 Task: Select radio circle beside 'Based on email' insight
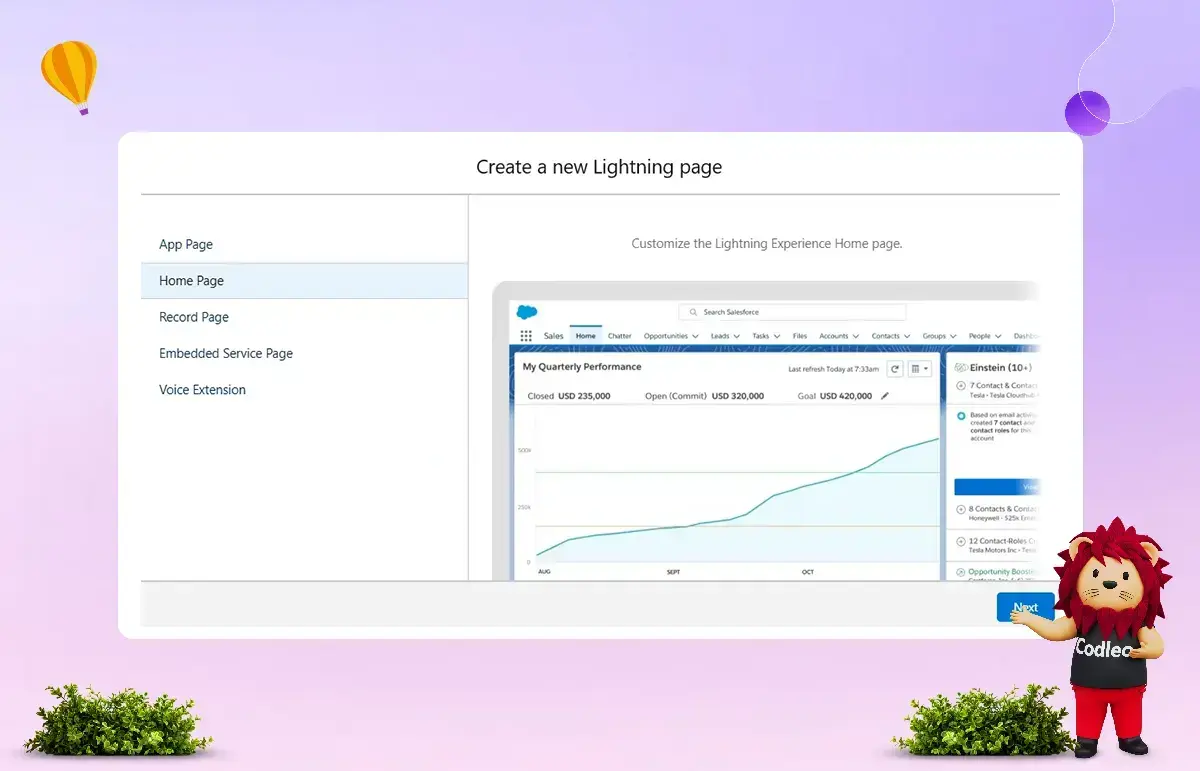coord(961,415)
